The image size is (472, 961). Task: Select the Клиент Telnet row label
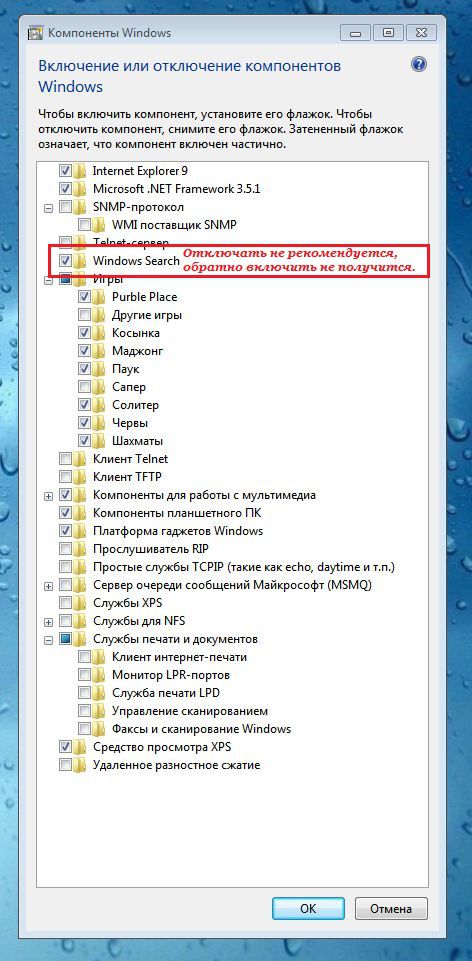tap(130, 458)
